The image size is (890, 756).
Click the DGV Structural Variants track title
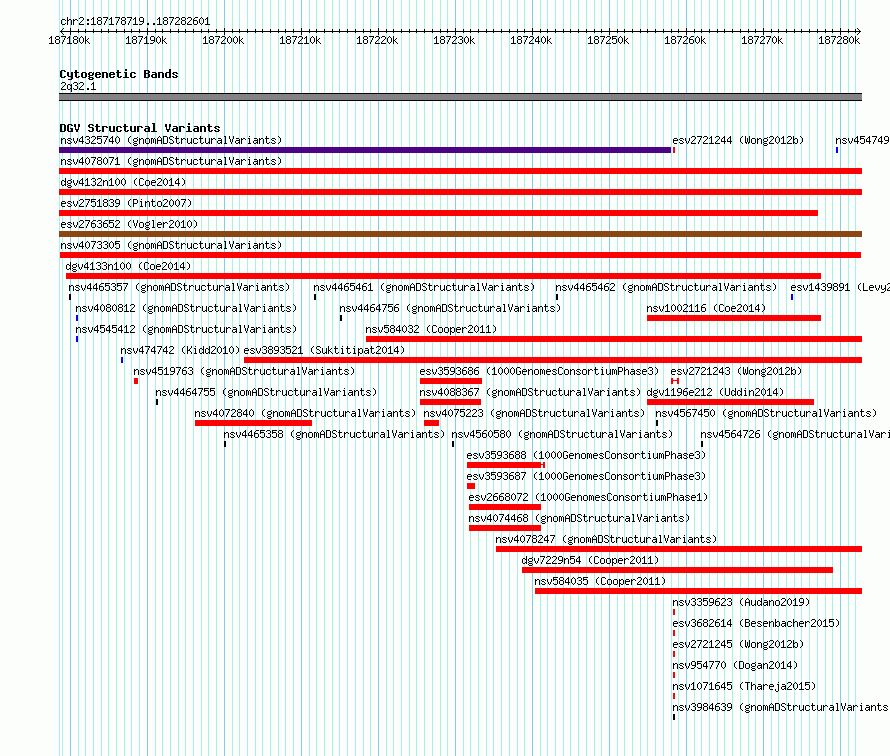click(140, 128)
